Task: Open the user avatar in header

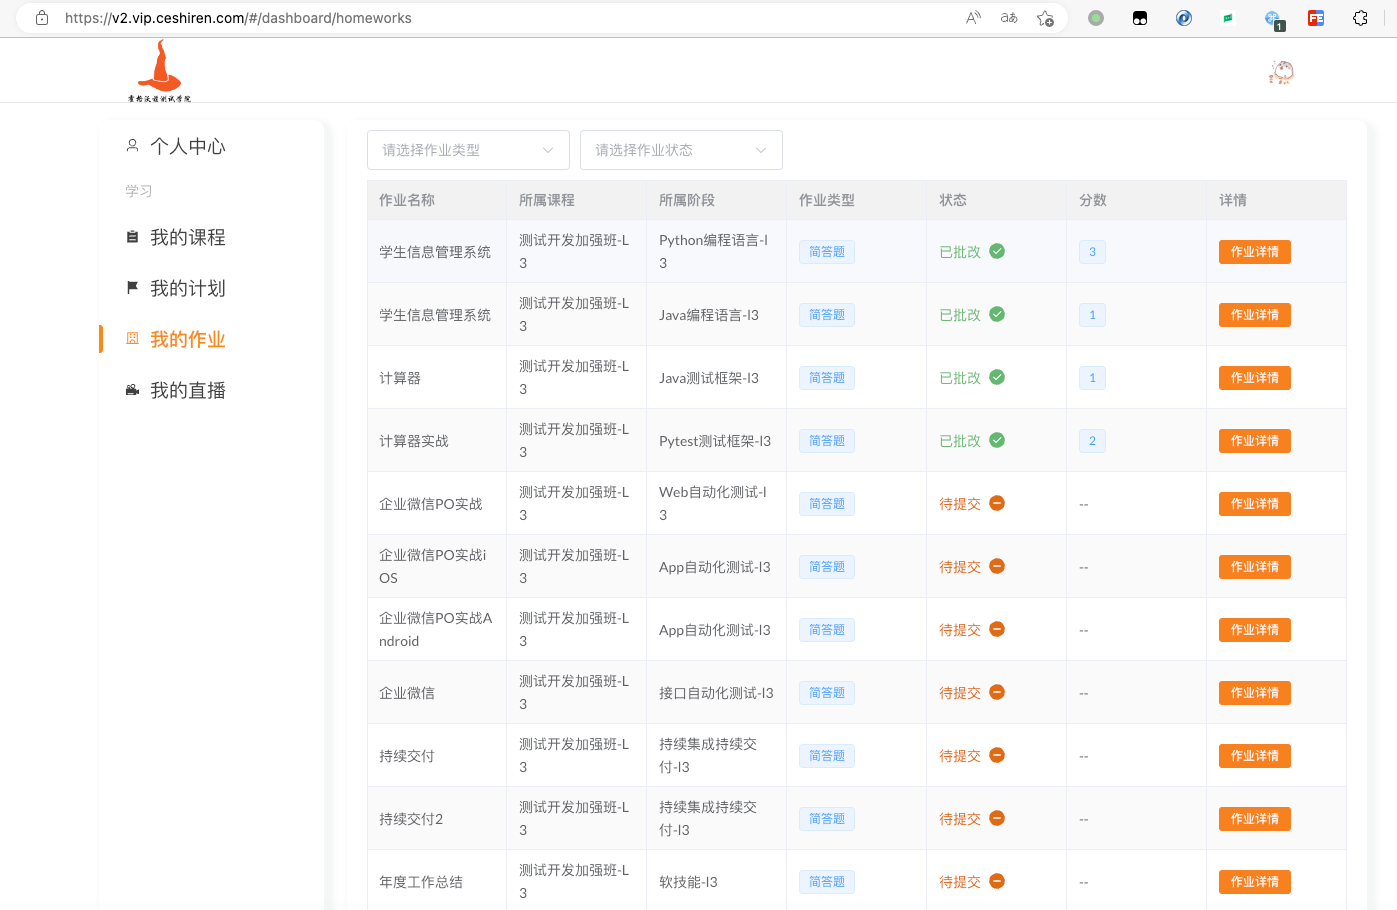Action: (x=1281, y=72)
